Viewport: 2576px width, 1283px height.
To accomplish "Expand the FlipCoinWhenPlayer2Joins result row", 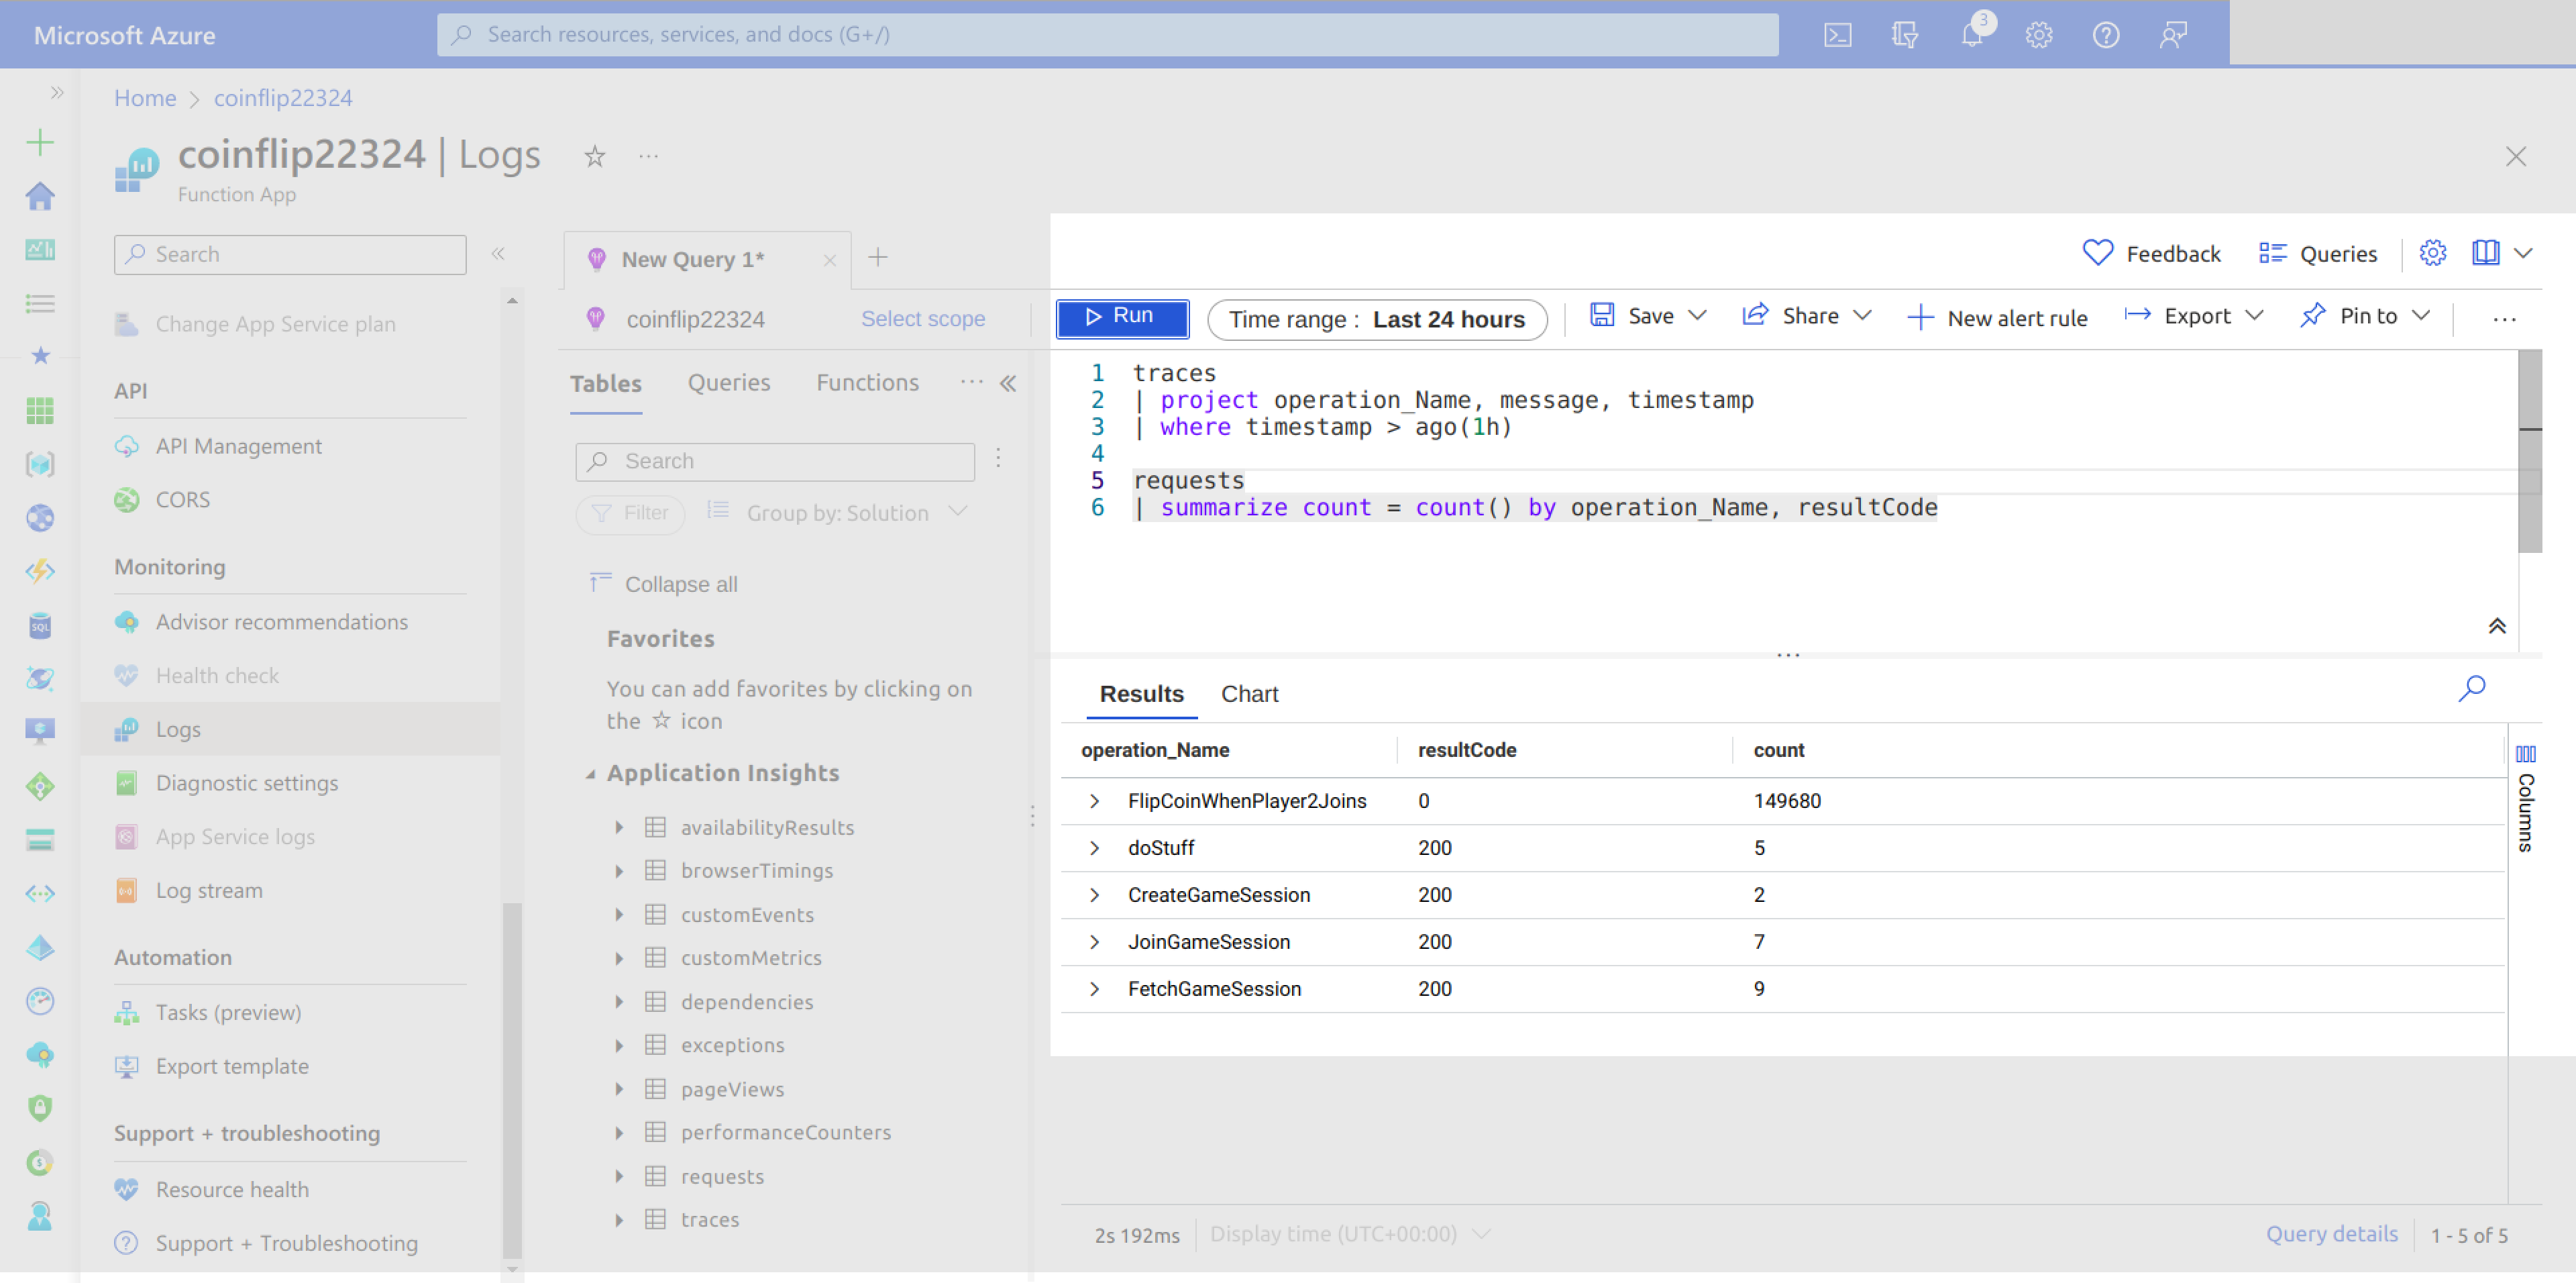I will coord(1094,801).
